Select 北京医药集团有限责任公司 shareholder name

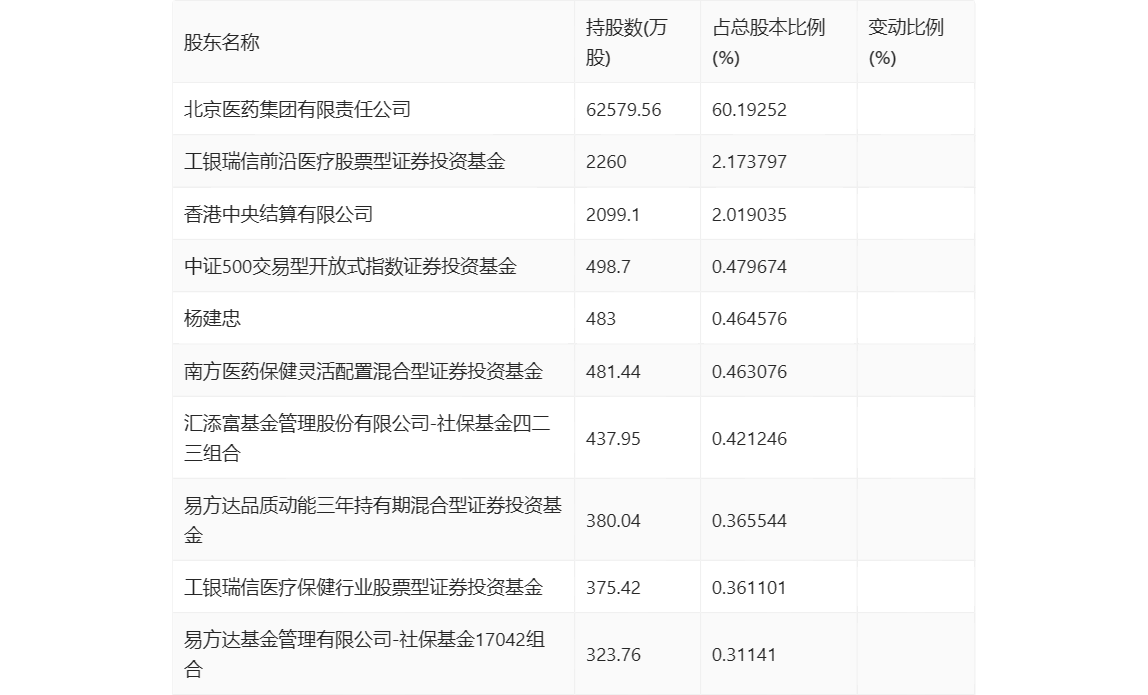pos(297,109)
